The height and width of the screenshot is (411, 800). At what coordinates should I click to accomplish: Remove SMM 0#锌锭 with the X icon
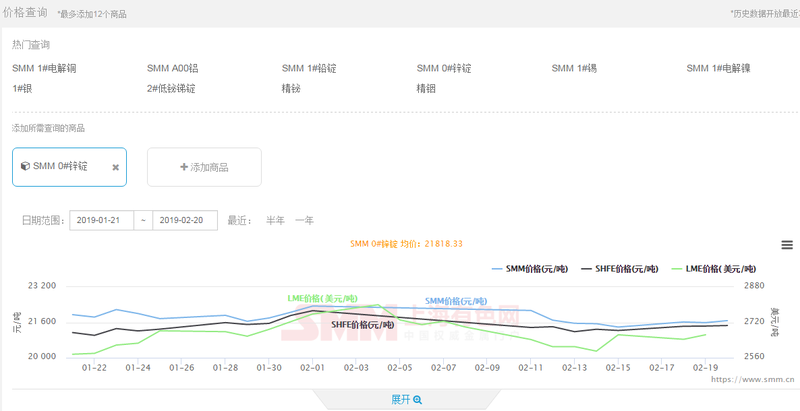[115, 167]
